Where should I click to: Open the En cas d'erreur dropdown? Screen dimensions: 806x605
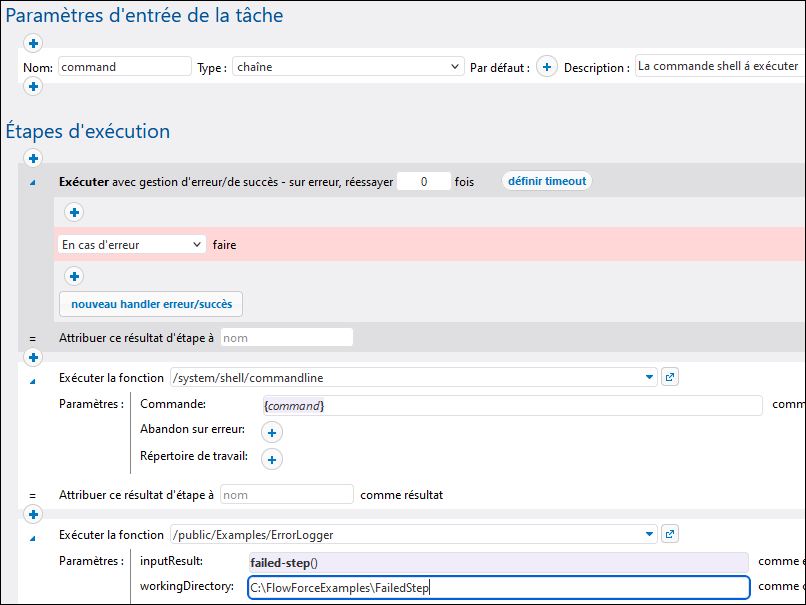[x=131, y=244]
